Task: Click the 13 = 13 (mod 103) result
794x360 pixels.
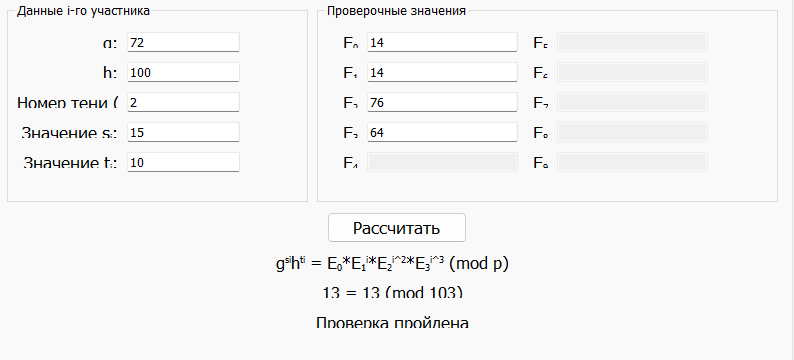Action: point(392,293)
